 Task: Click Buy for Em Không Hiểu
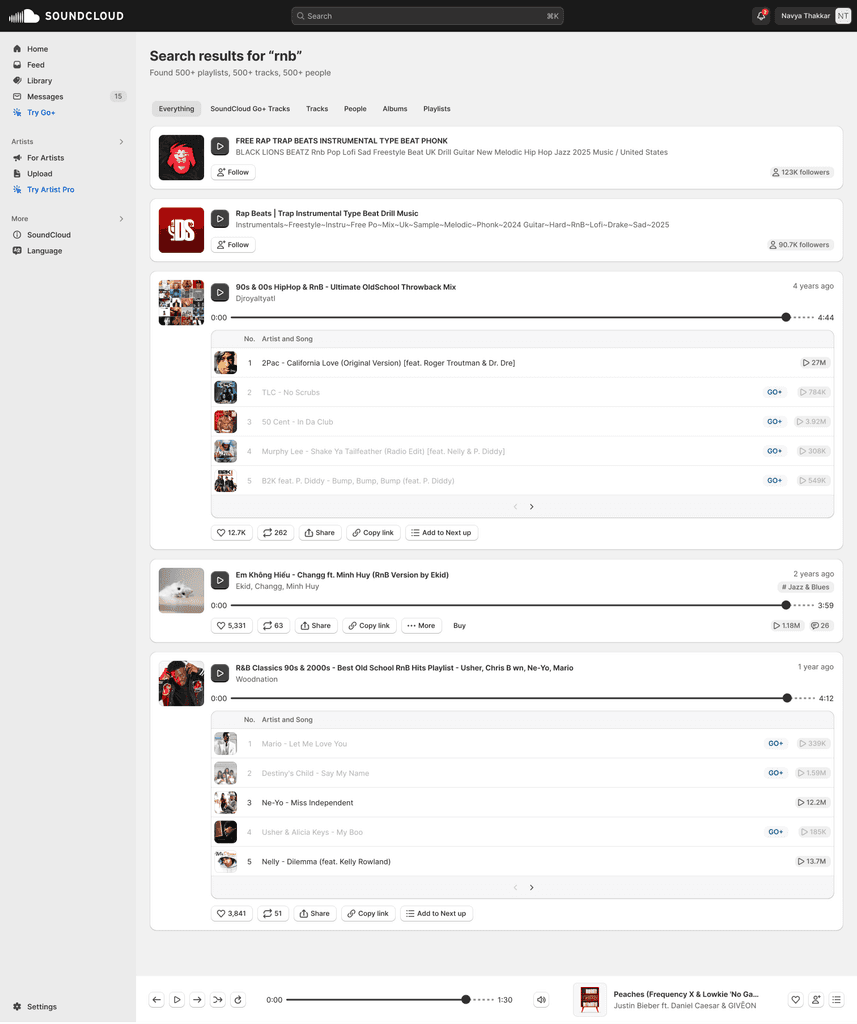(459, 626)
